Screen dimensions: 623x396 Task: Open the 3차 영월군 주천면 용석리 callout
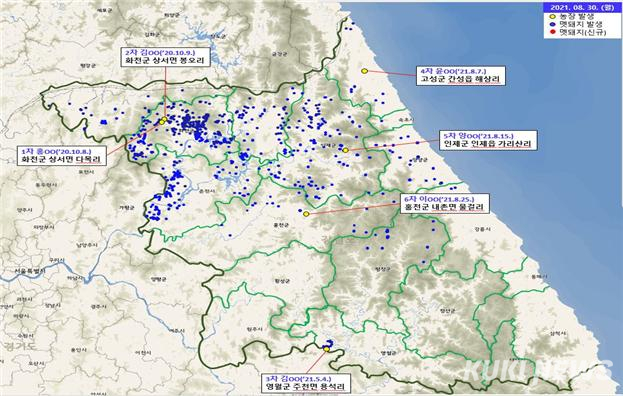306,383
